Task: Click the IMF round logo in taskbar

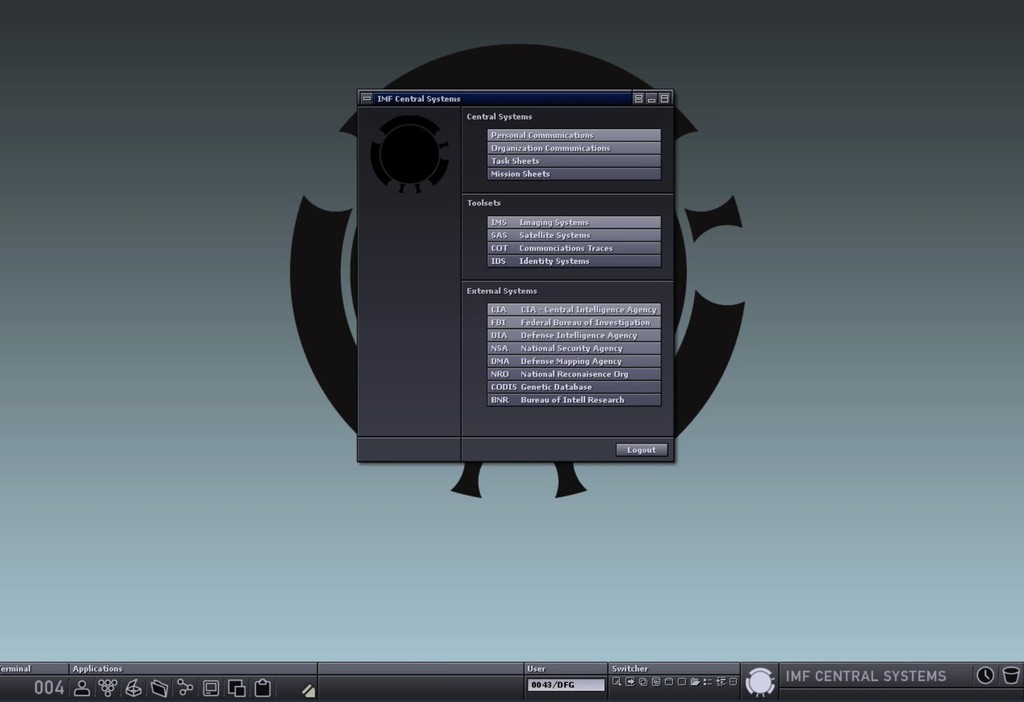Action: click(x=760, y=682)
